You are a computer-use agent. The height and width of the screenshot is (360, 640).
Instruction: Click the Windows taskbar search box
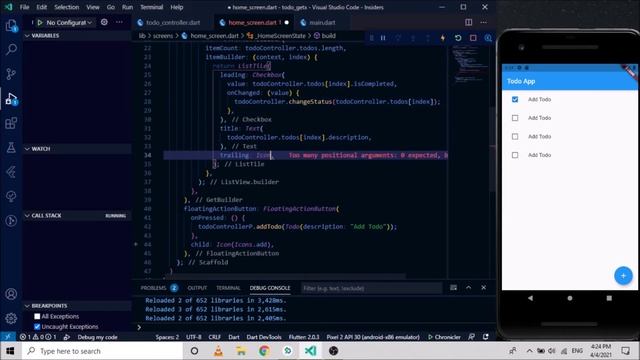pyautogui.click(x=102, y=351)
